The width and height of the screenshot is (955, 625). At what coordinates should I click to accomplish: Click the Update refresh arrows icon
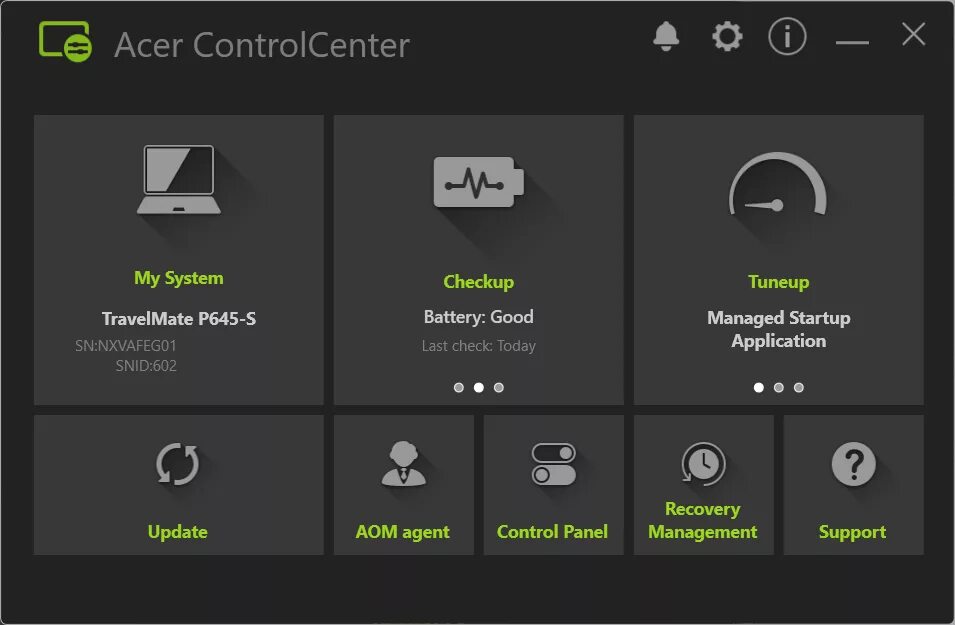(x=177, y=464)
